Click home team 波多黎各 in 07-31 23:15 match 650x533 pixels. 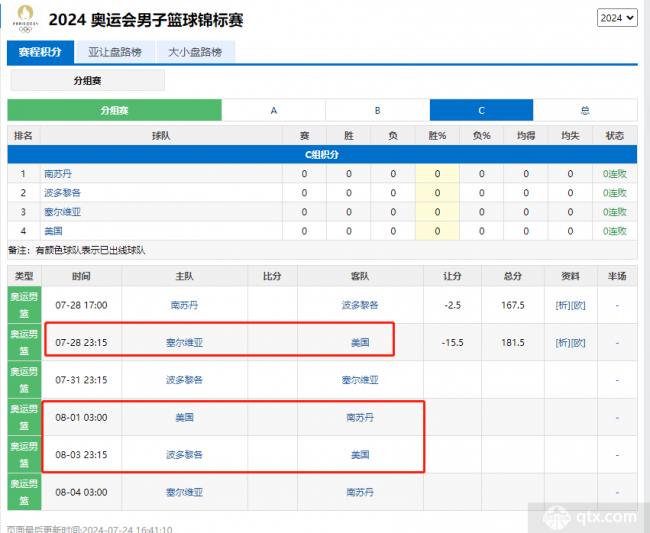point(184,380)
